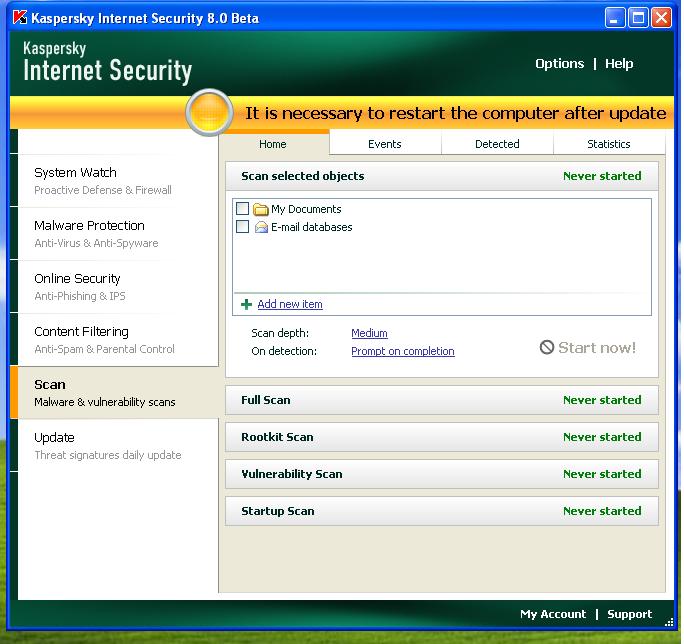Click the yellow protection status orb
684x644 pixels.
(x=209, y=112)
